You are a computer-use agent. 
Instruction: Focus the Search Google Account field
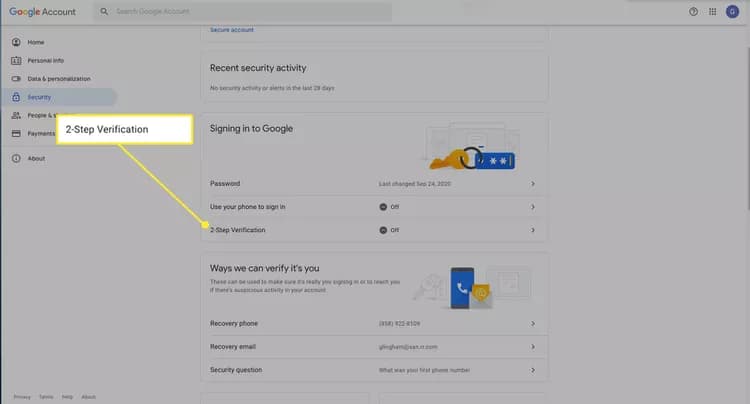(x=243, y=11)
